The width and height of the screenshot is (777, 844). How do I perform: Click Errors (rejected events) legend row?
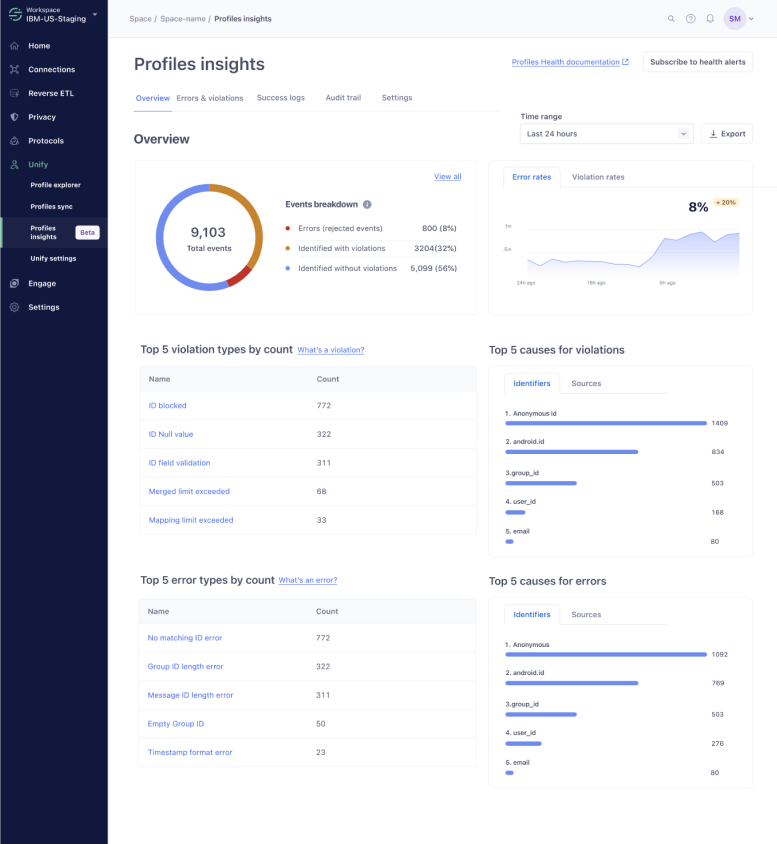(x=371, y=228)
